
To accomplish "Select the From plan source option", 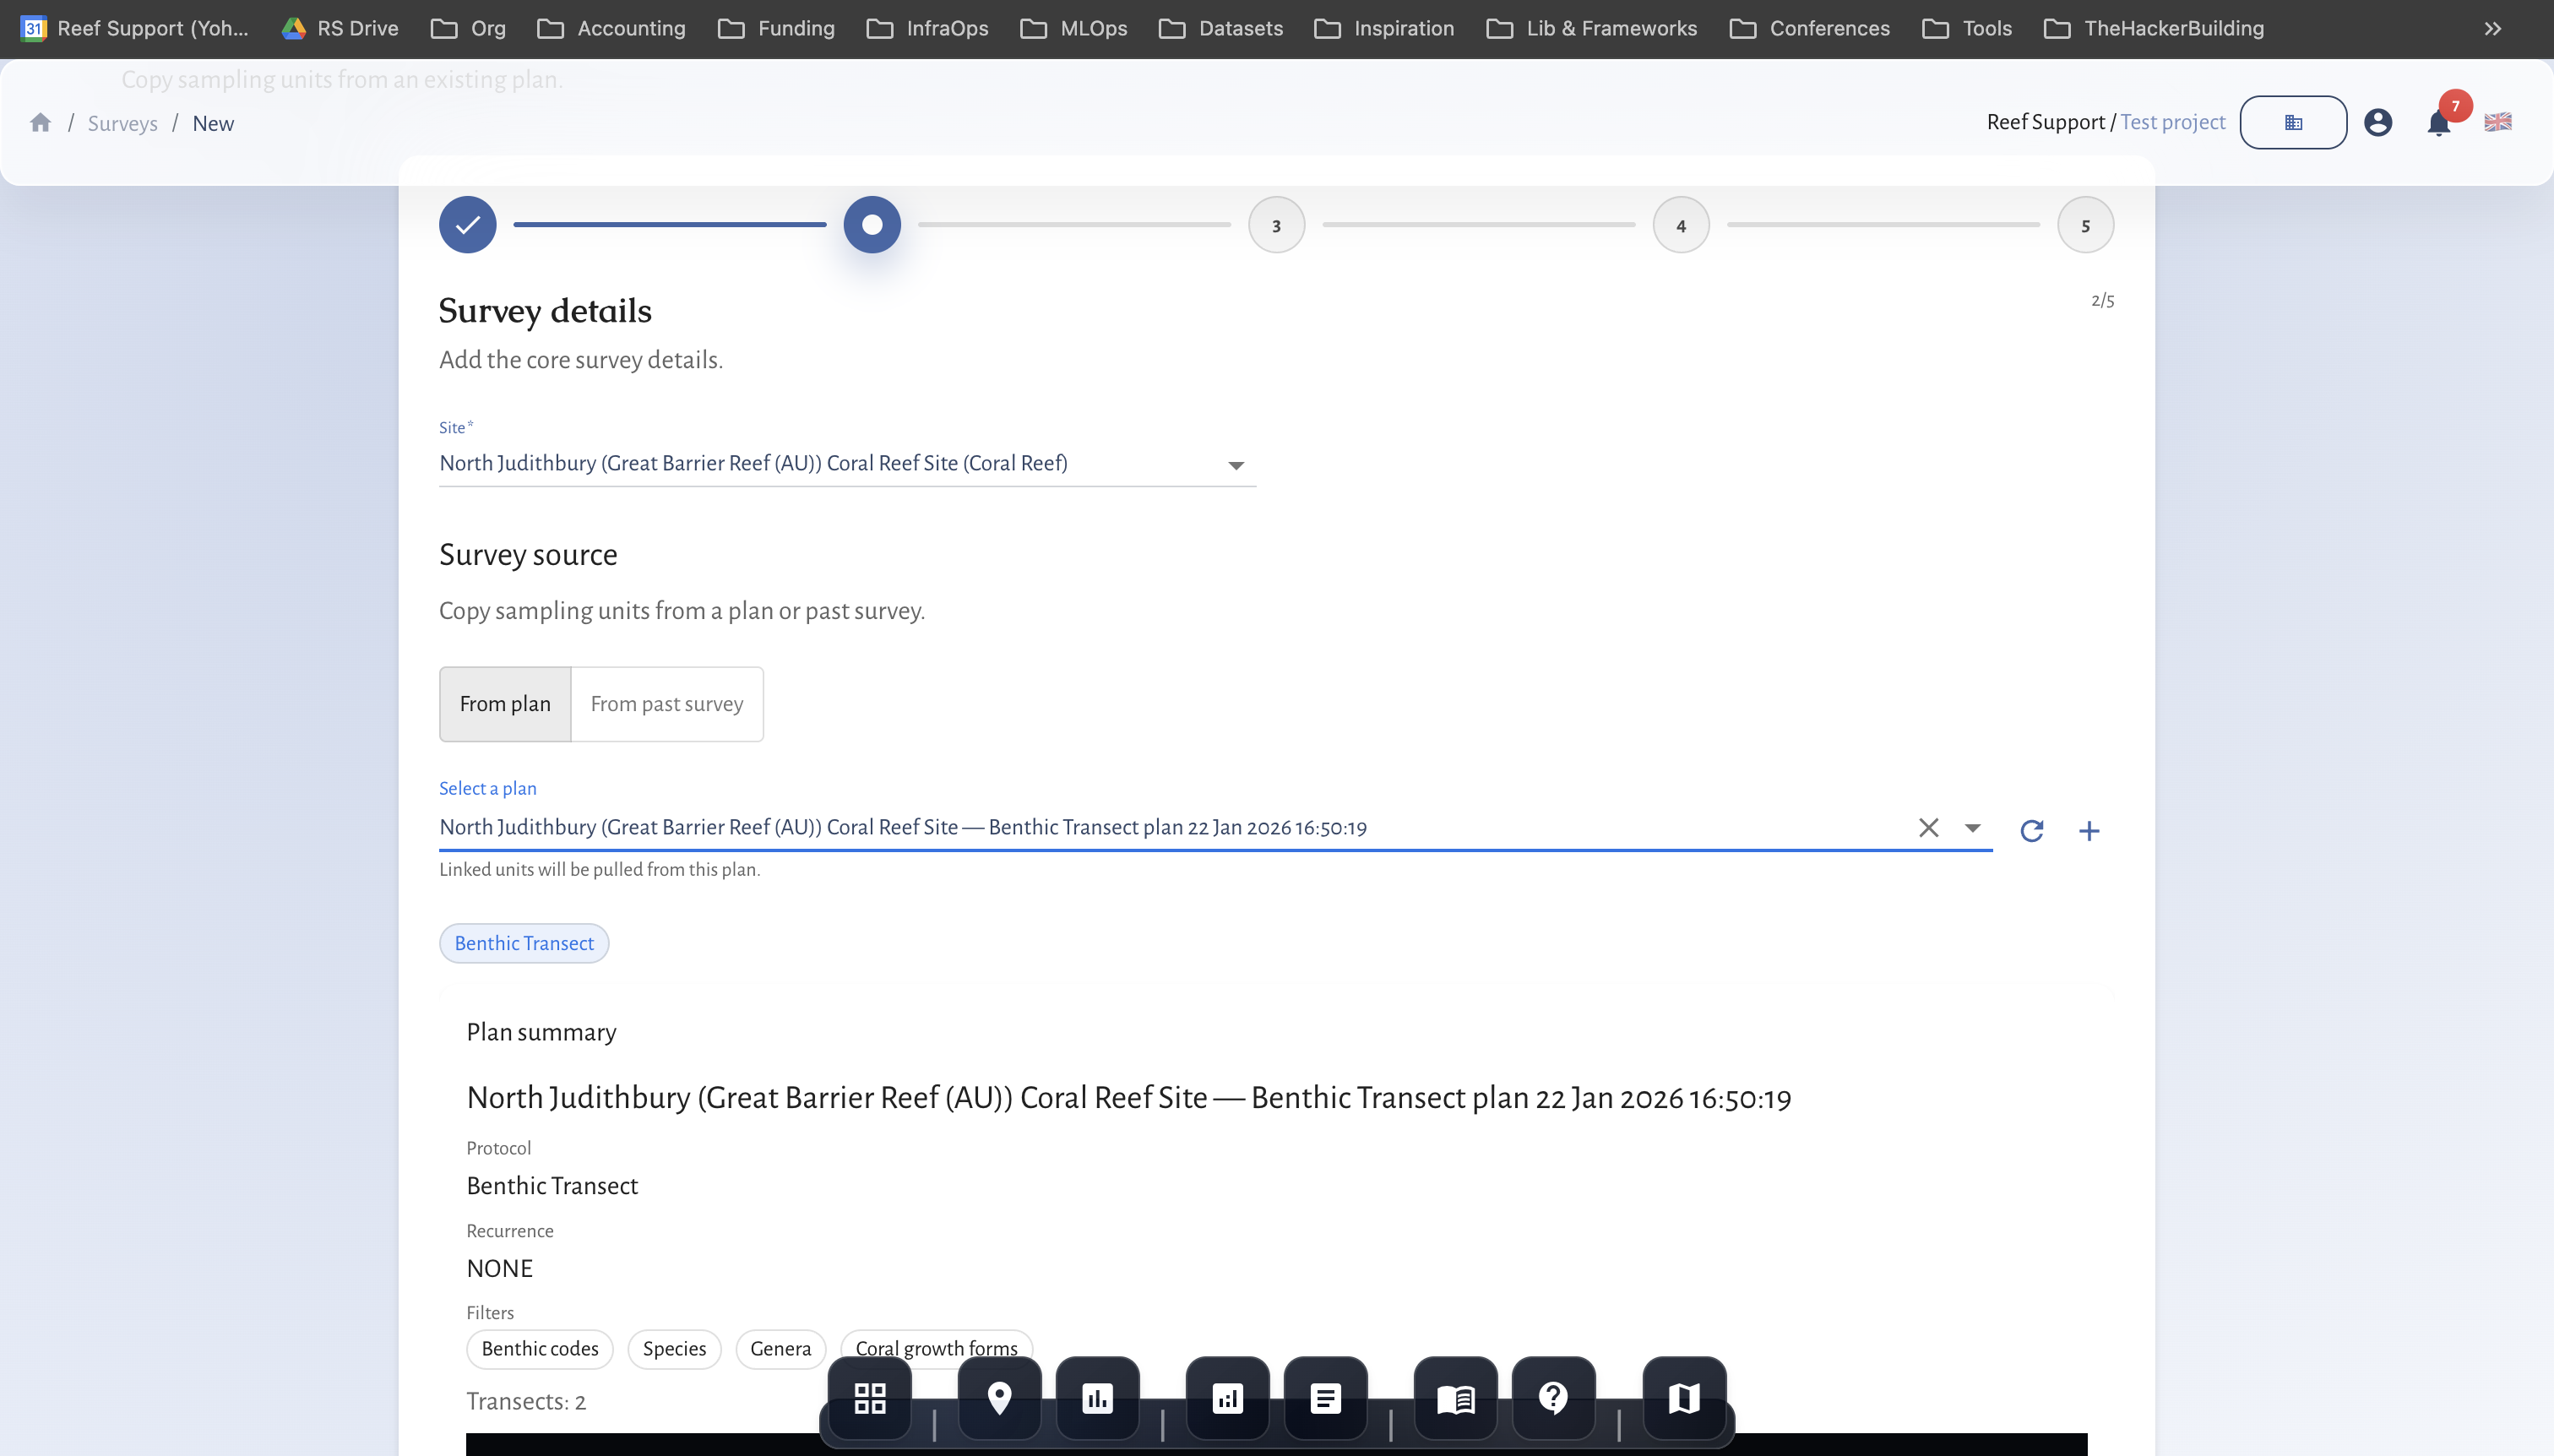I will tap(505, 704).
